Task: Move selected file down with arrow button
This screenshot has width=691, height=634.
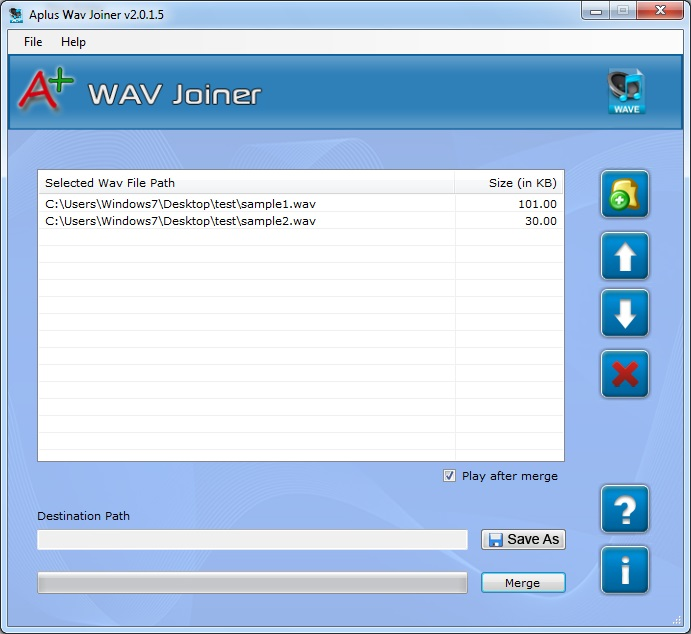Action: click(x=624, y=313)
